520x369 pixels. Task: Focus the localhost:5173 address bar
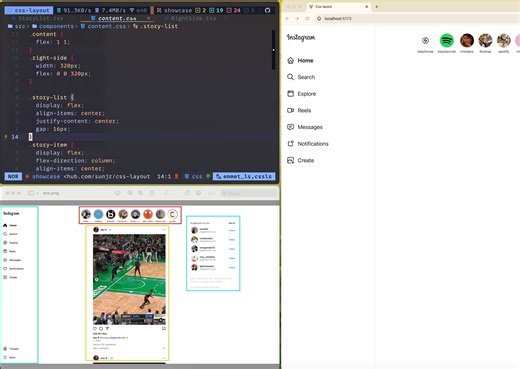point(417,19)
